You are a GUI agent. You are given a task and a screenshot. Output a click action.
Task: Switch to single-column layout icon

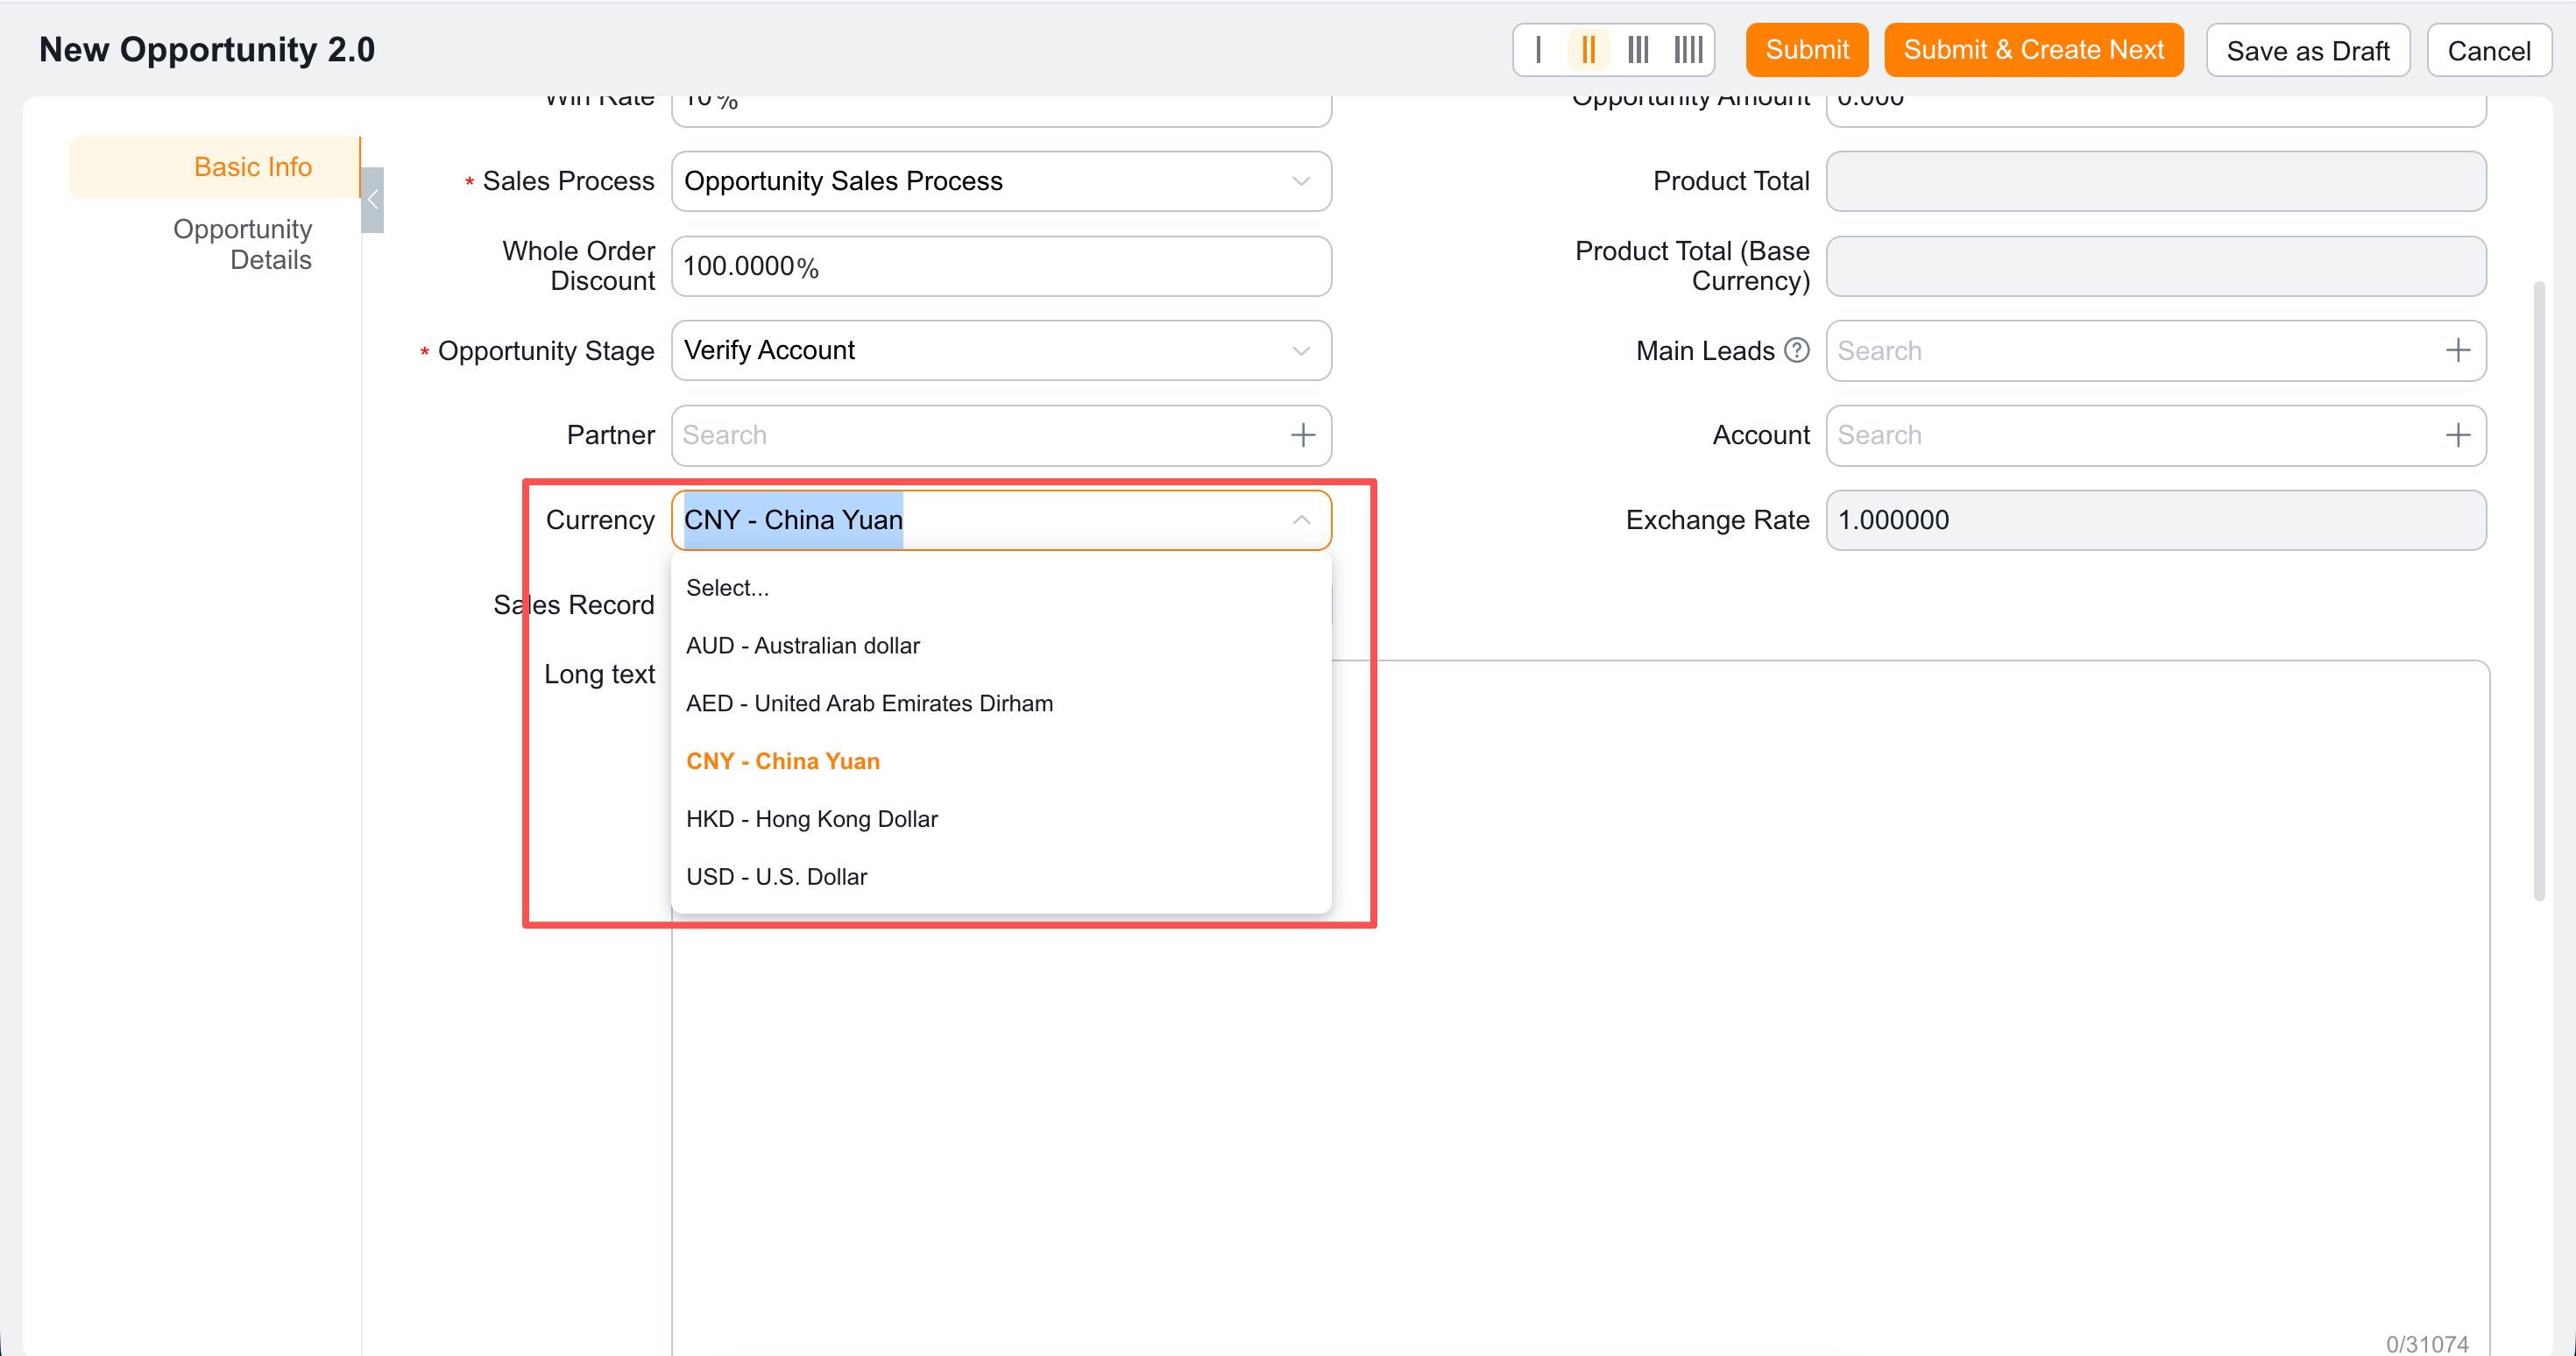click(1538, 50)
